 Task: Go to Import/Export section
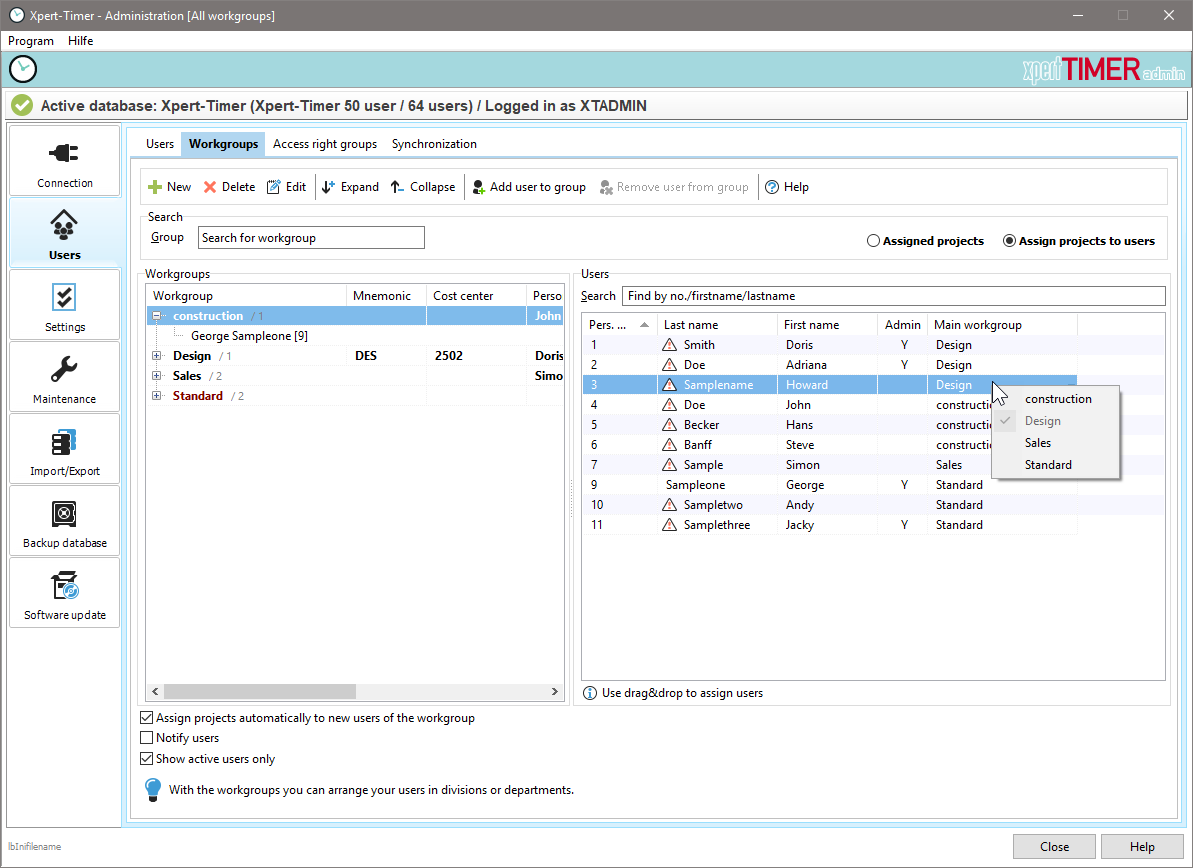(x=65, y=449)
